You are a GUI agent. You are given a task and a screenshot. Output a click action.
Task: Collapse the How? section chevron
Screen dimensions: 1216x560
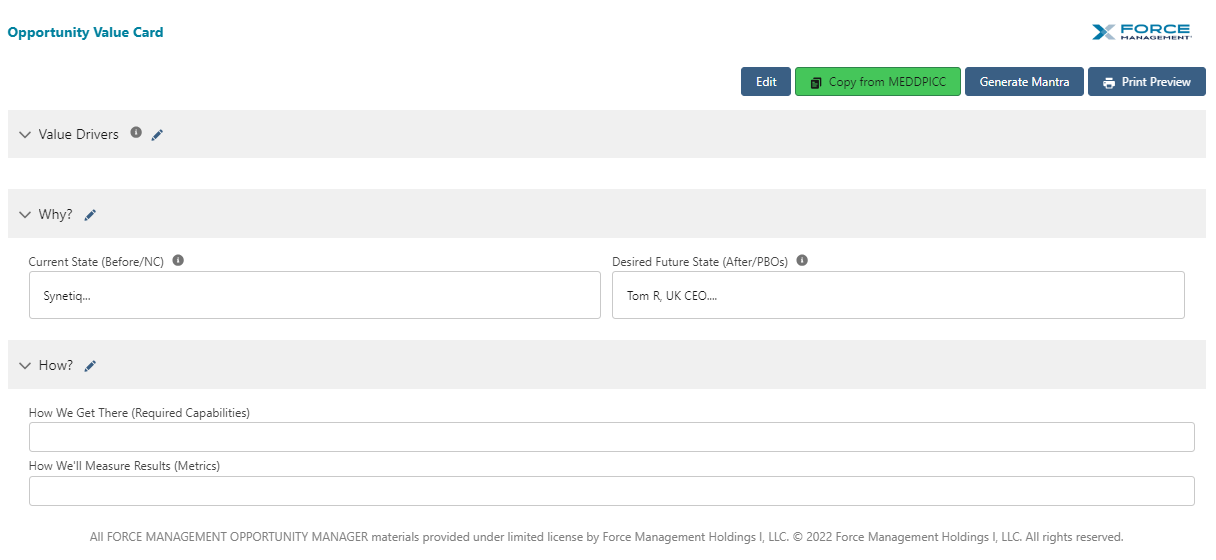point(25,366)
